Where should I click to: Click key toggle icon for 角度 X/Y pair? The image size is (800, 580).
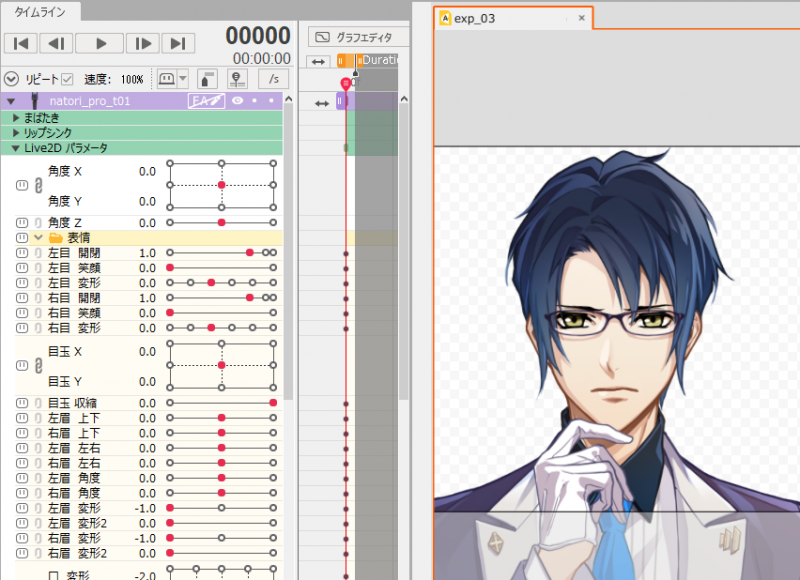tap(21, 186)
